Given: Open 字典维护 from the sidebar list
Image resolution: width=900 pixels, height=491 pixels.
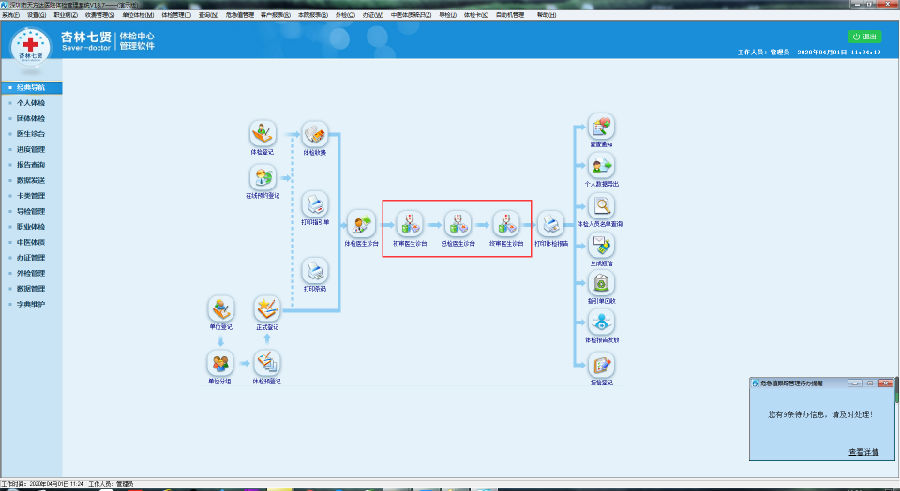Looking at the screenshot, I should 31,304.
